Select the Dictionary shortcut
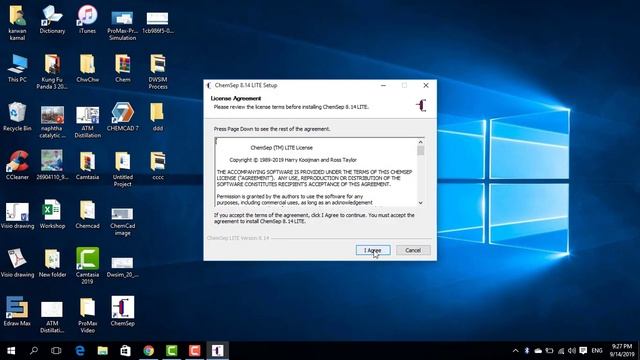Viewport: 640px width, 360px height. pyautogui.click(x=52, y=20)
